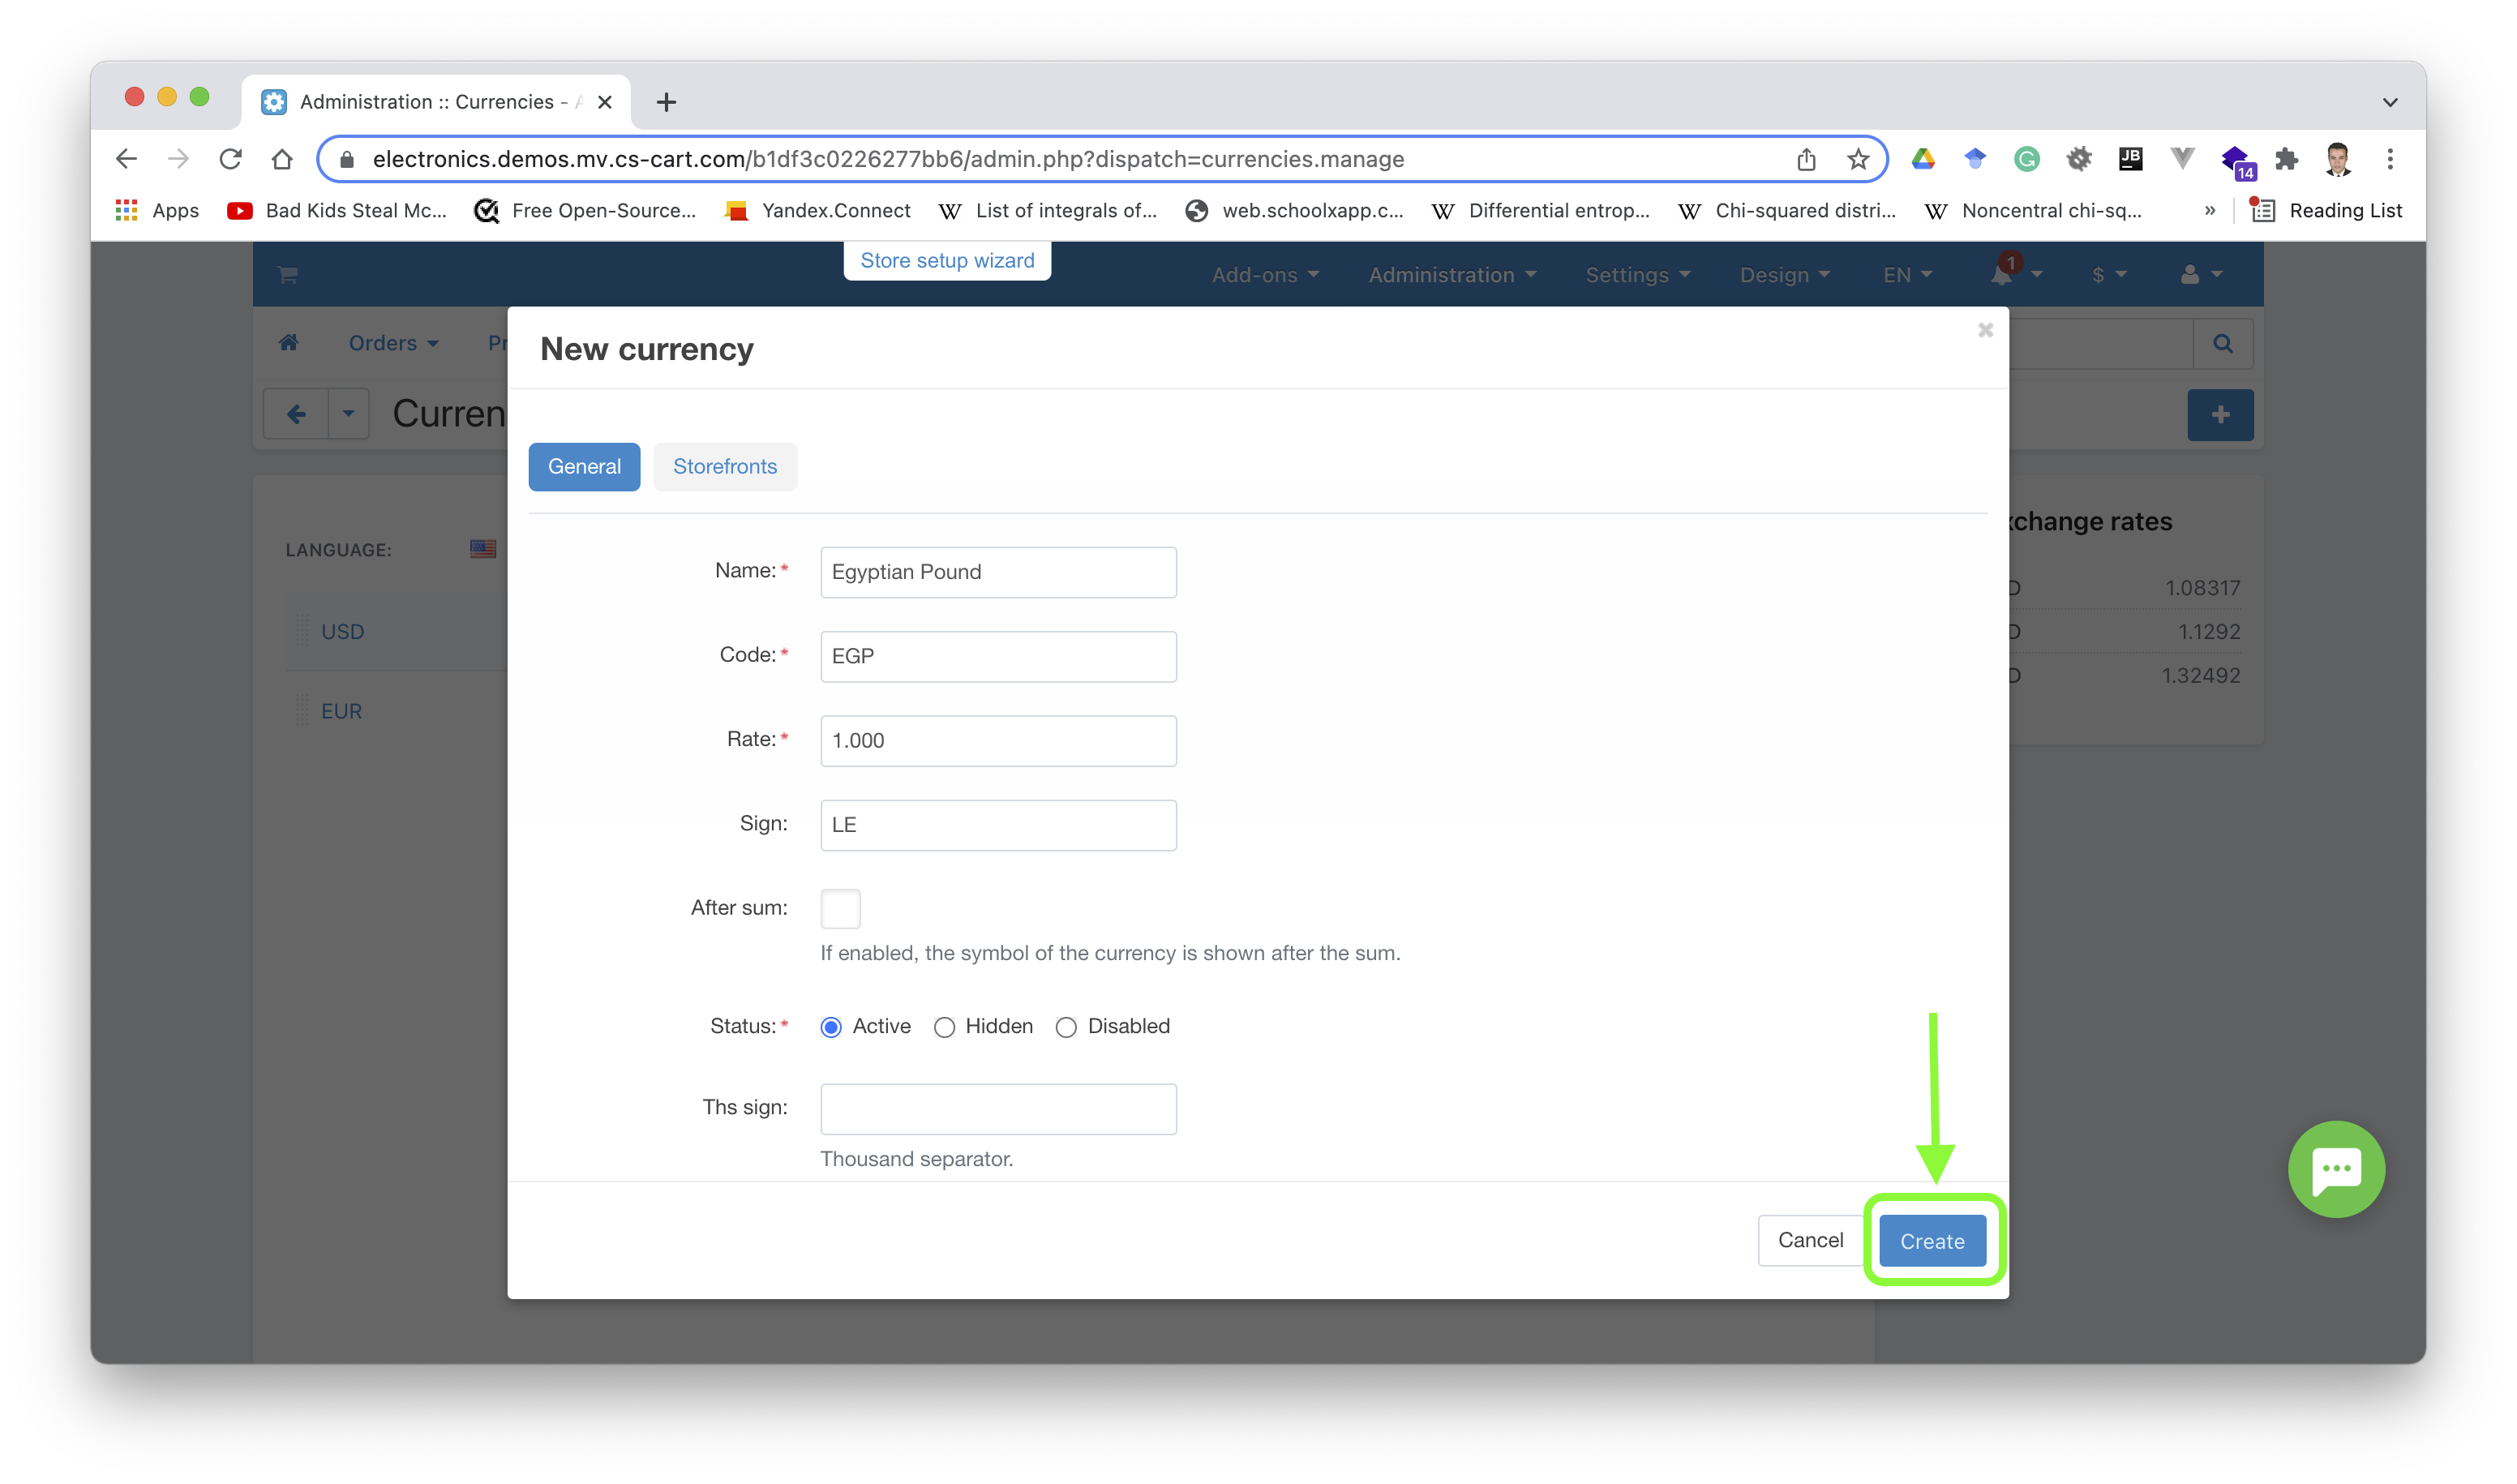2517x1484 pixels.
Task: Click the Cancel button
Action: click(1811, 1240)
